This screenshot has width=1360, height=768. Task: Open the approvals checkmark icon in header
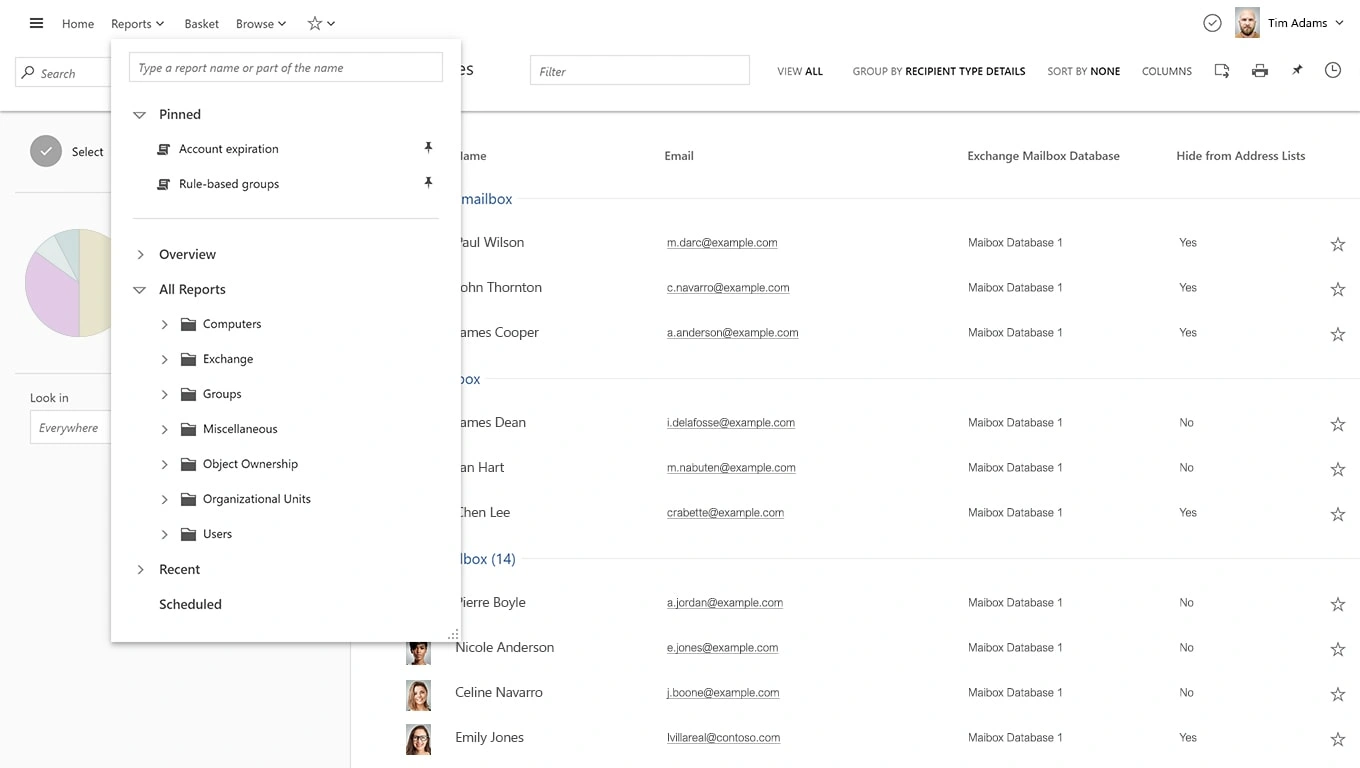pyautogui.click(x=1212, y=23)
